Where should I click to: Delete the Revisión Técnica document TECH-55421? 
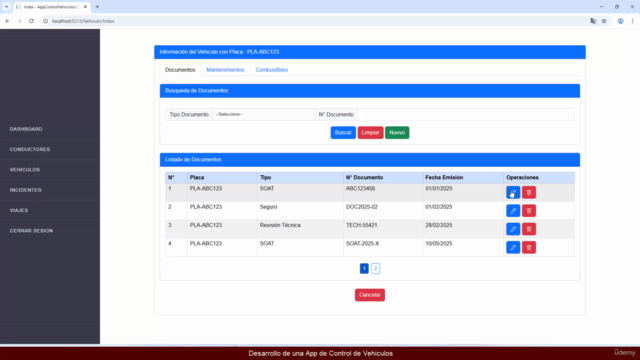529,229
